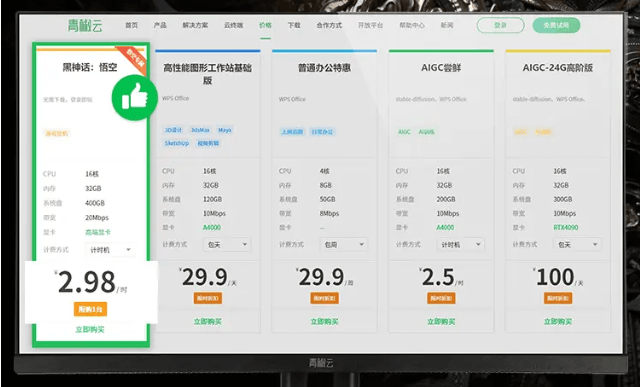Go to the 首页 nav item
The height and width of the screenshot is (387, 640).
[131, 25]
